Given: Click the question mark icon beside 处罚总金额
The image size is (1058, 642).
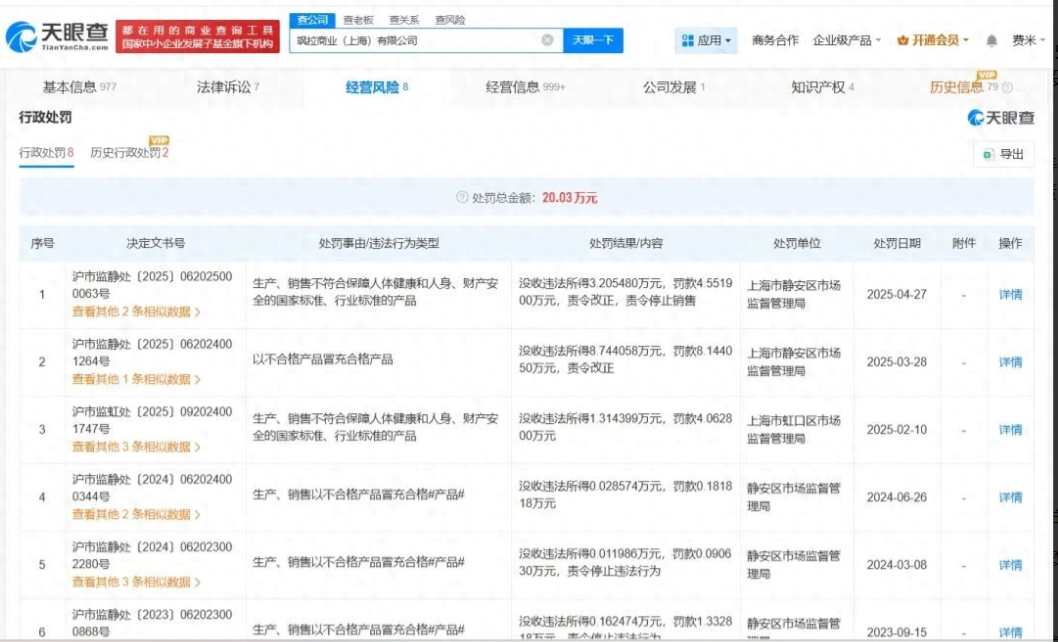Looking at the screenshot, I should 462,198.
